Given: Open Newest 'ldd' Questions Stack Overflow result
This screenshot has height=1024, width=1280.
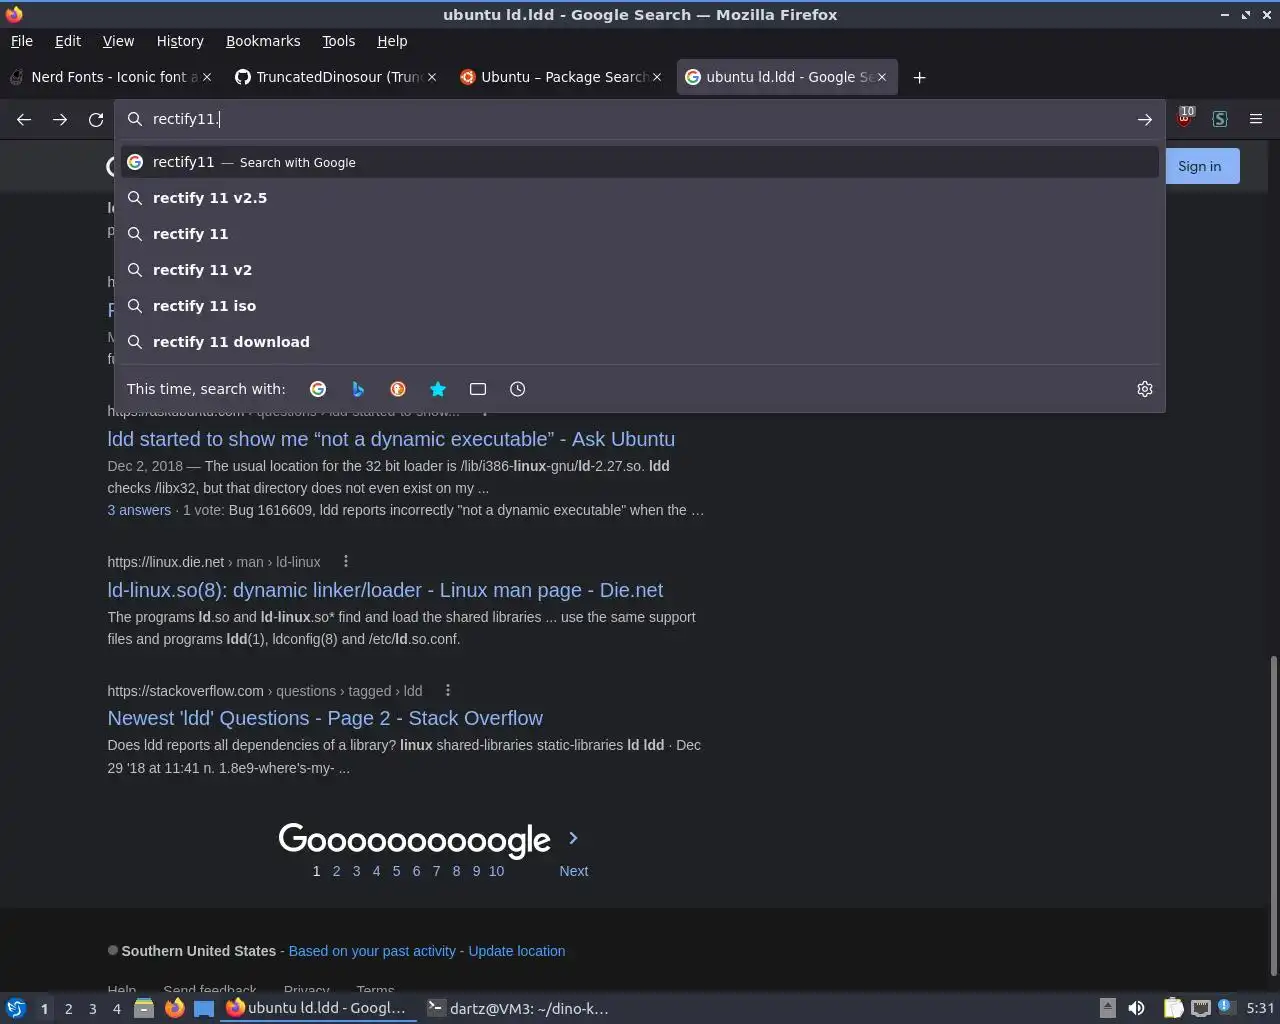Looking at the screenshot, I should click(325, 718).
